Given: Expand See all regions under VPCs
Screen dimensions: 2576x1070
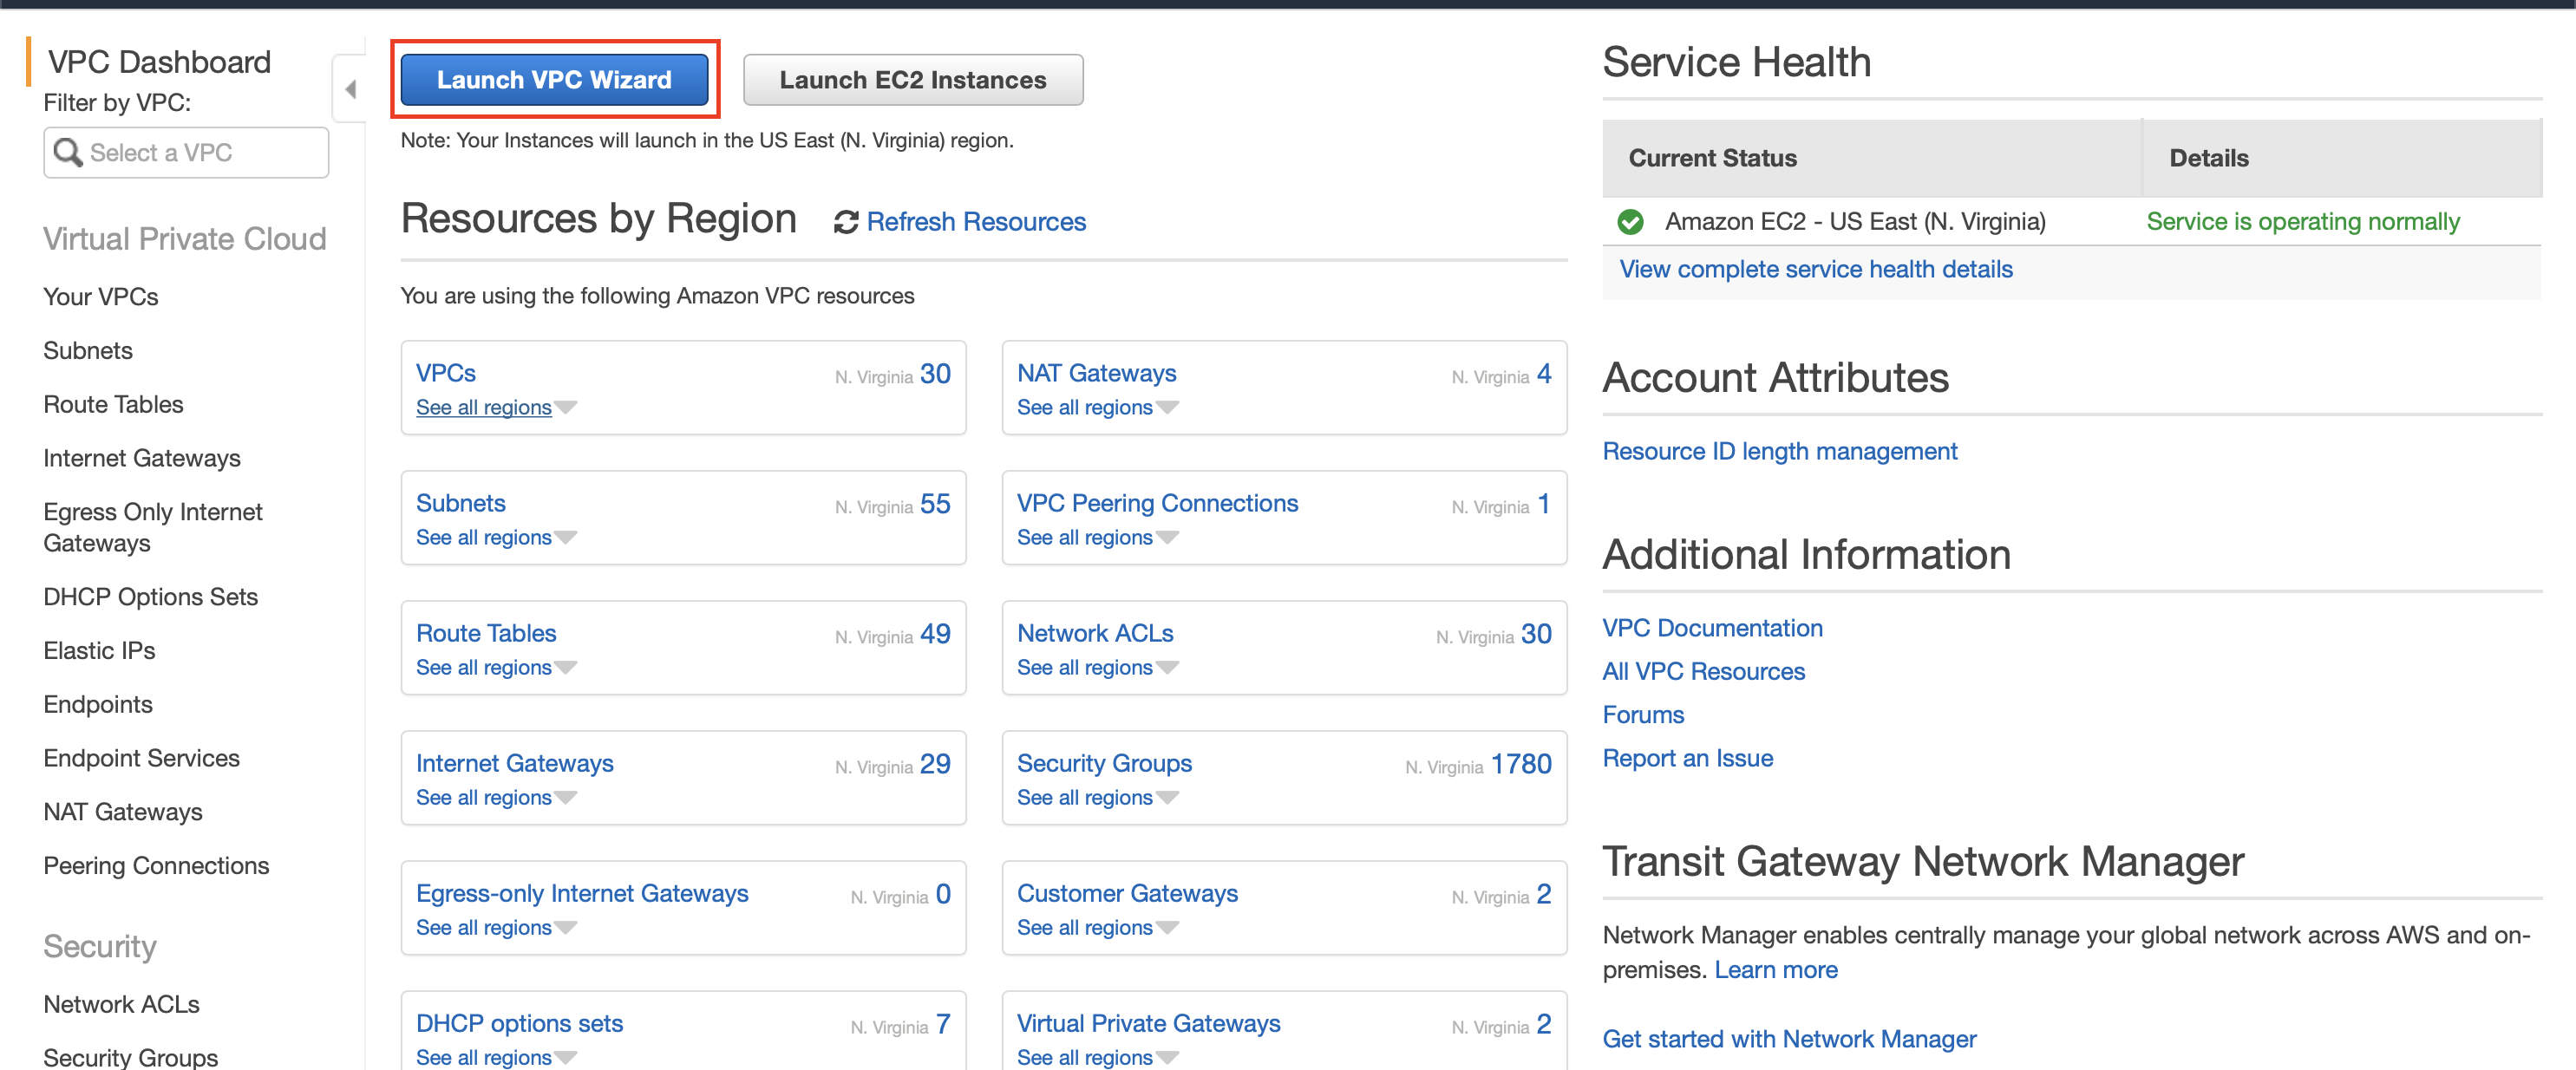Looking at the screenshot, I should pos(496,408).
